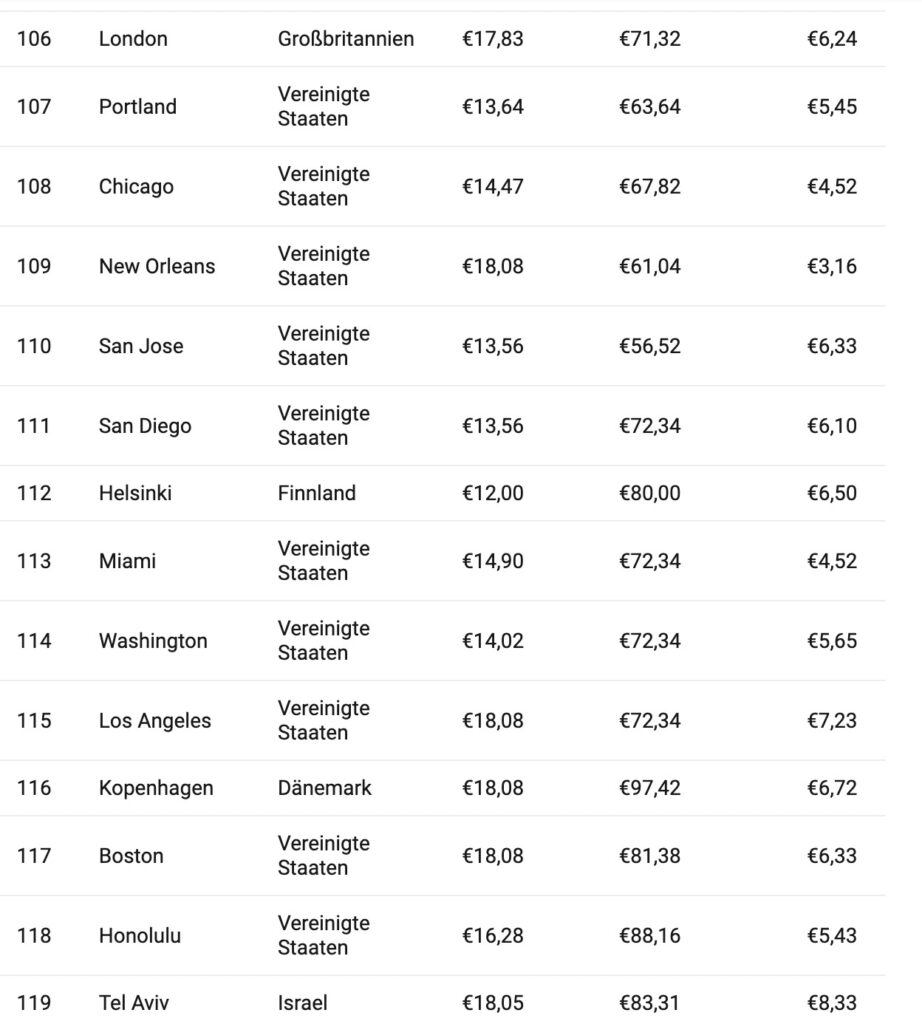Click Portland in row 107
The height and width of the screenshot is (1024, 922).
[137, 106]
